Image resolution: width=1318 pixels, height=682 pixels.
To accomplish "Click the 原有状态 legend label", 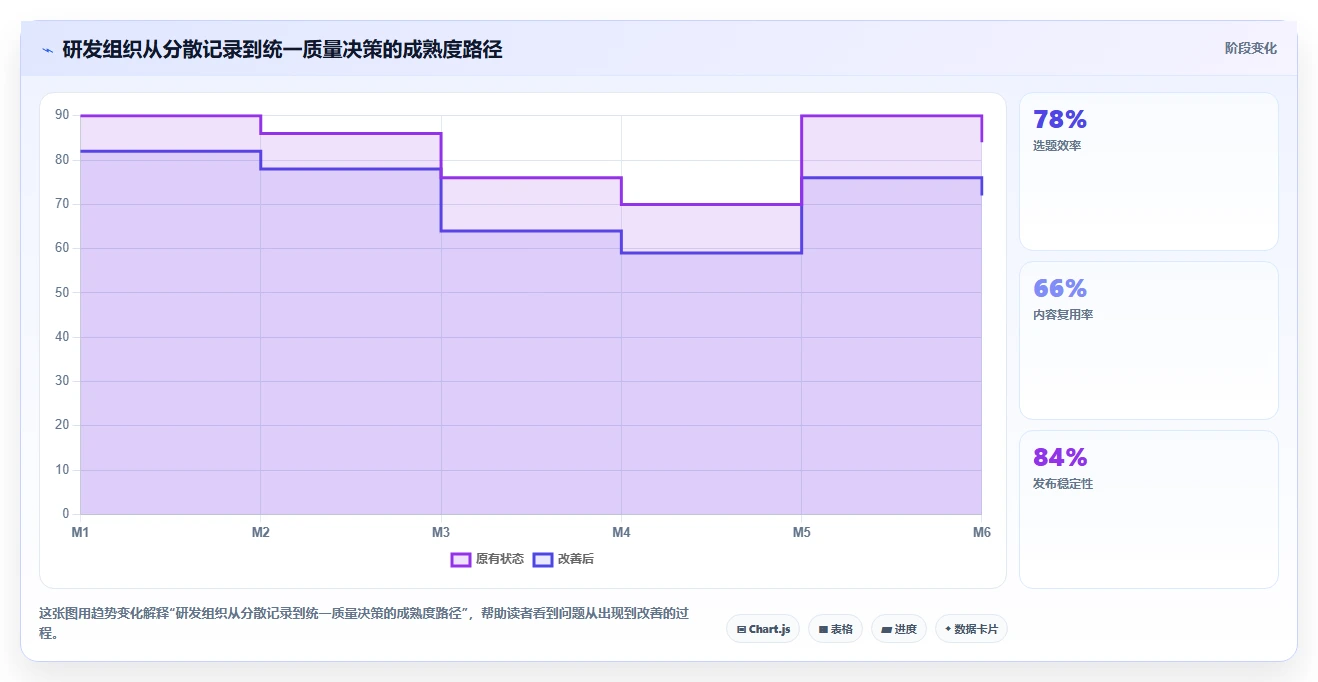I will click(x=500, y=559).
